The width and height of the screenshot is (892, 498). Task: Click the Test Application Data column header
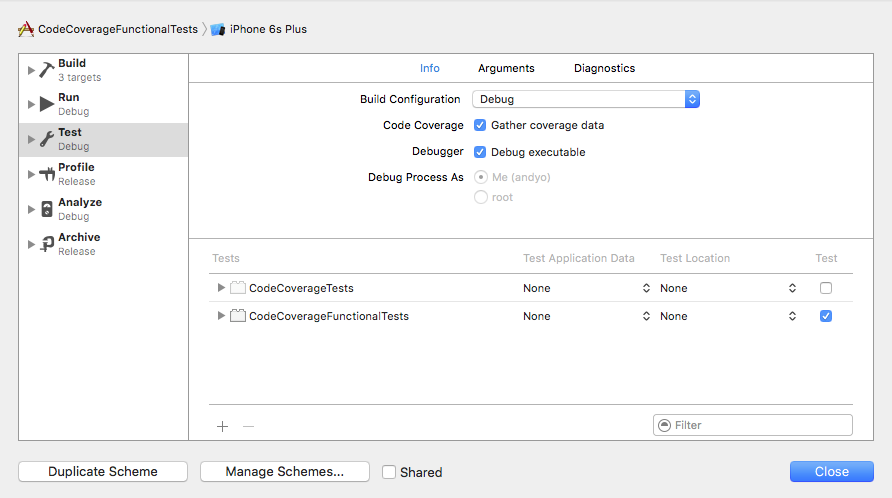[x=579, y=258]
